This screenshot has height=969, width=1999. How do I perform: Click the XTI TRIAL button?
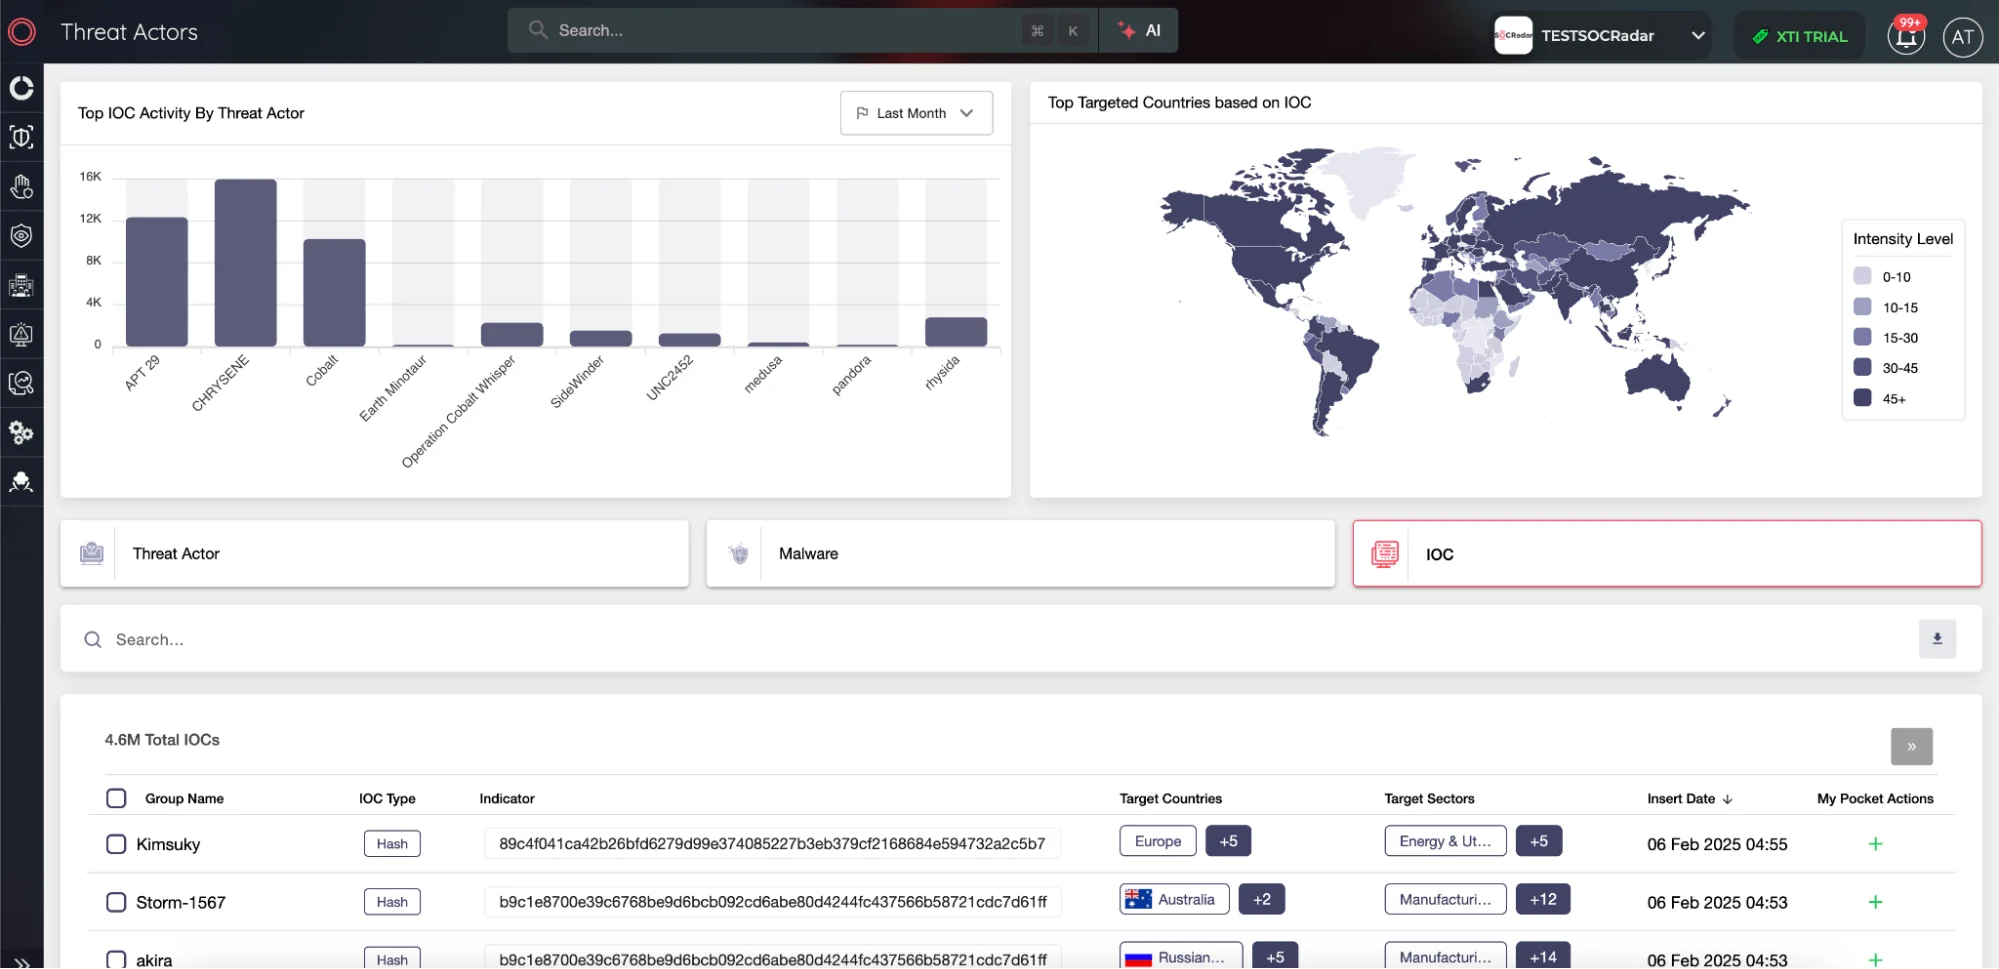(1799, 36)
